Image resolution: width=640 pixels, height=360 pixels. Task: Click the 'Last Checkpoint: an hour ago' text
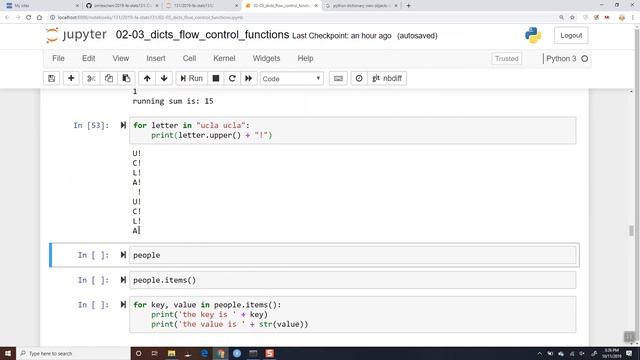[x=342, y=36]
